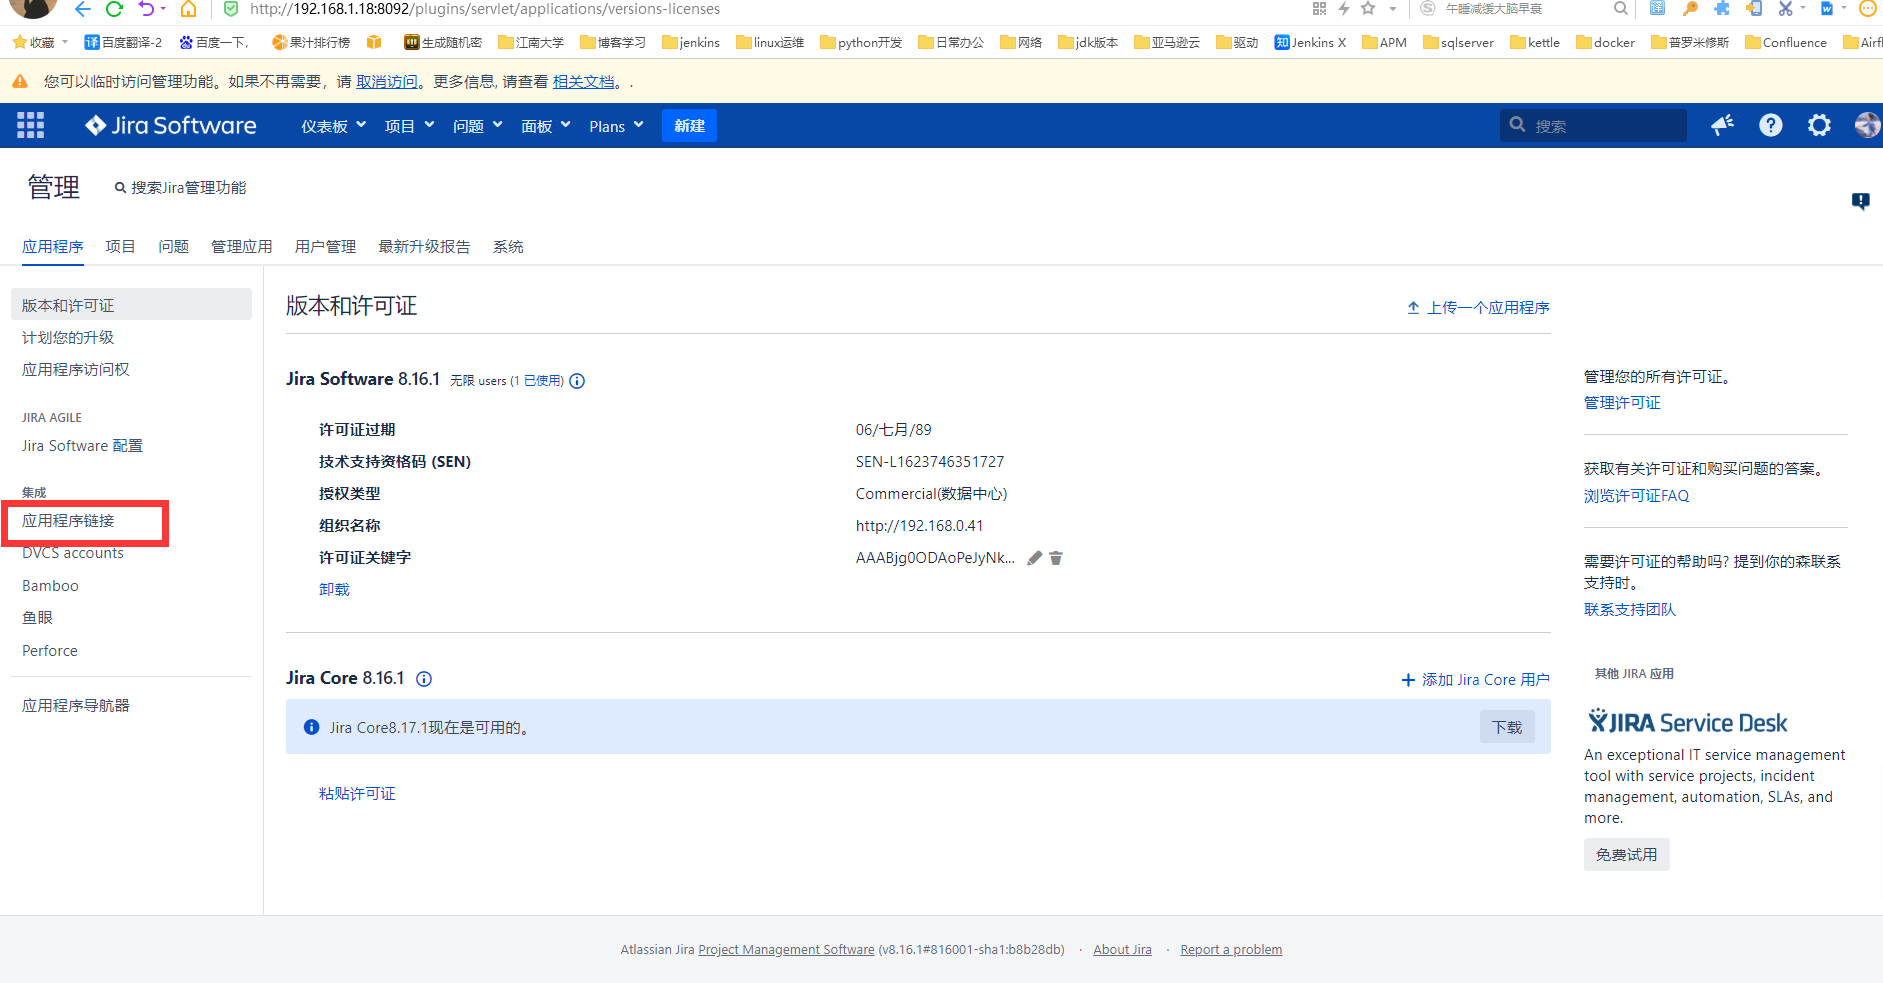1883x983 pixels.
Task: Click the lightning bolt icon in address bar
Action: [1344, 8]
